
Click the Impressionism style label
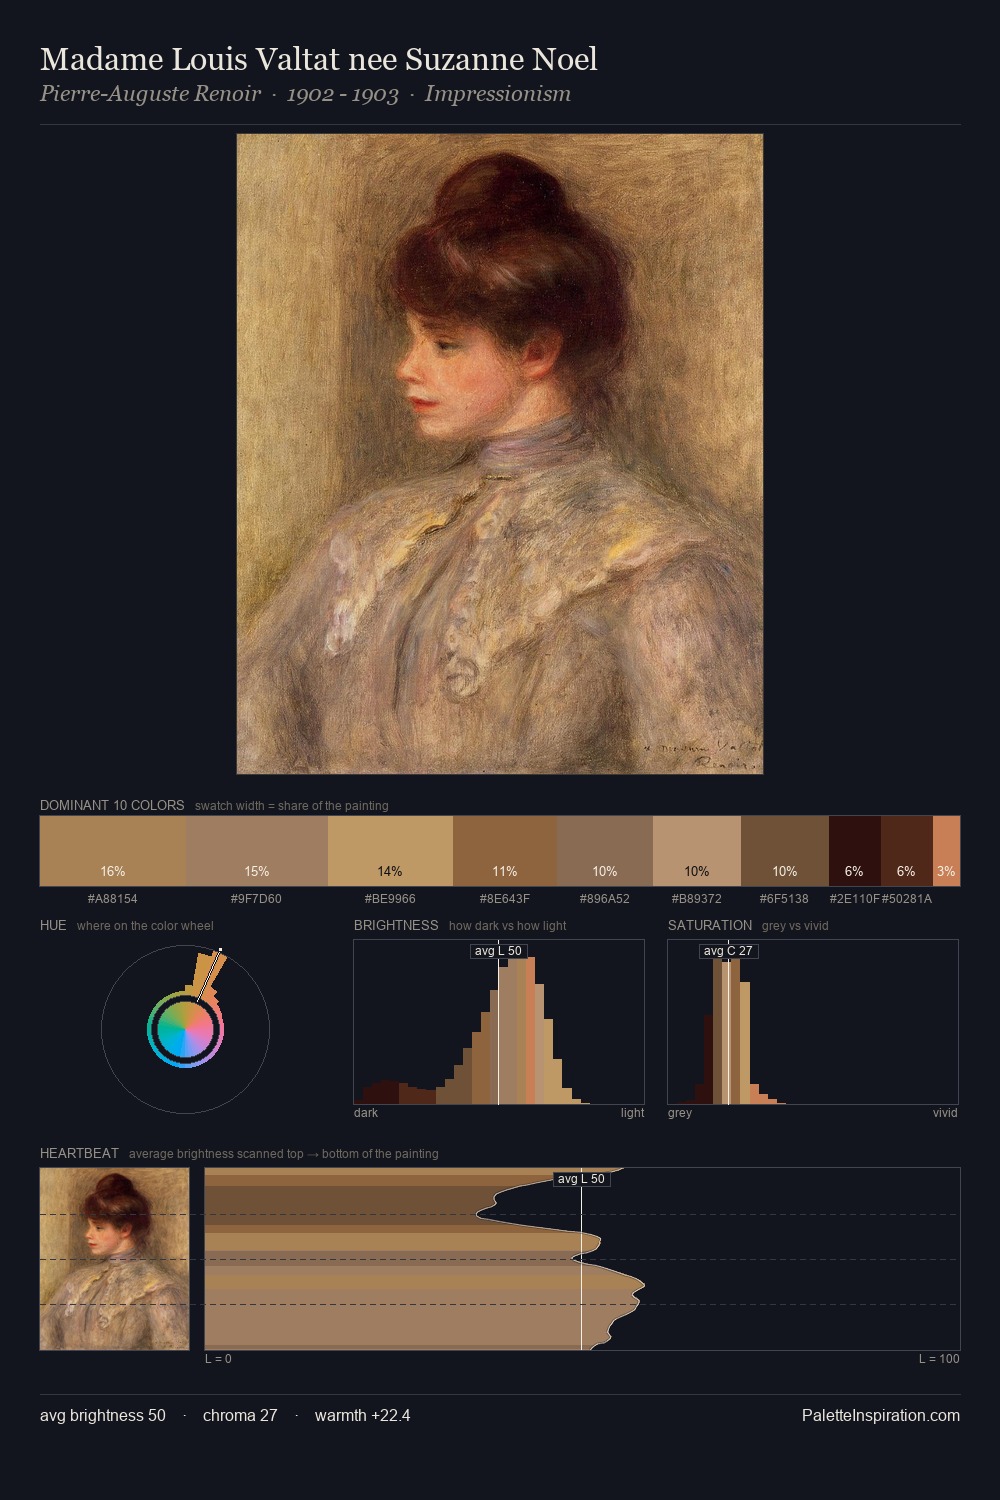tap(498, 94)
